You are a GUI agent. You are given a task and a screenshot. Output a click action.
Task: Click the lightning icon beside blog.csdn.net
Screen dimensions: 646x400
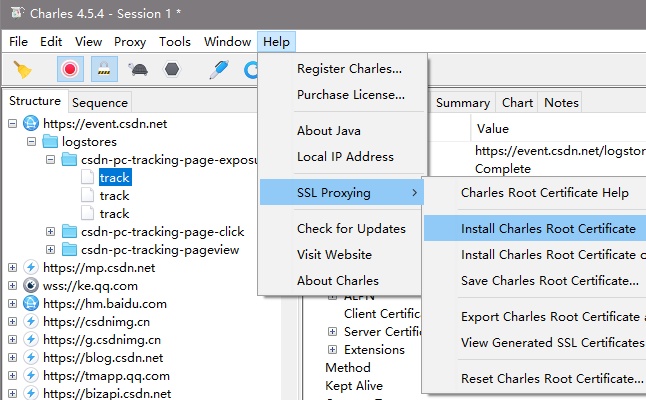click(x=31, y=357)
